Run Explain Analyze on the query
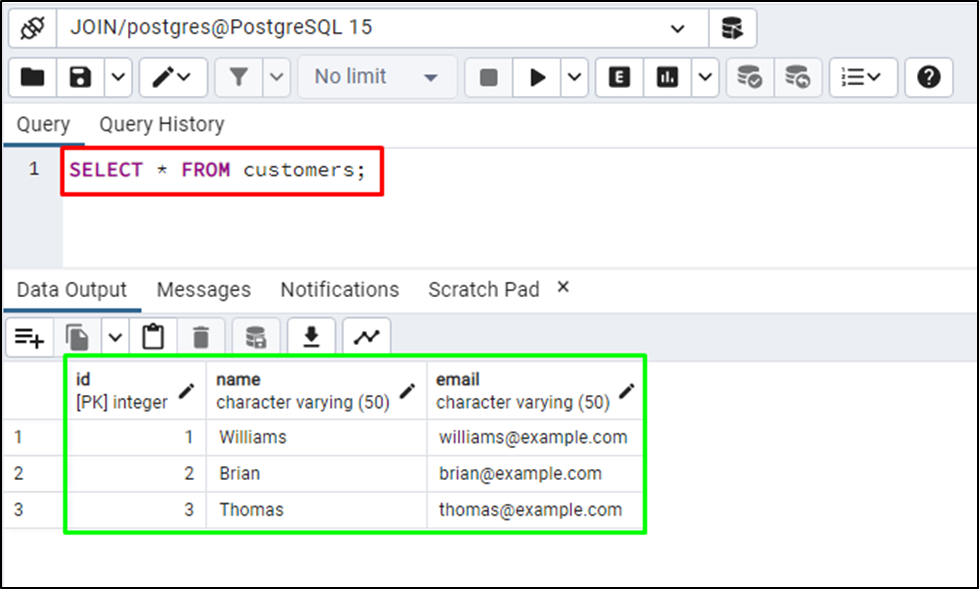 (x=666, y=77)
